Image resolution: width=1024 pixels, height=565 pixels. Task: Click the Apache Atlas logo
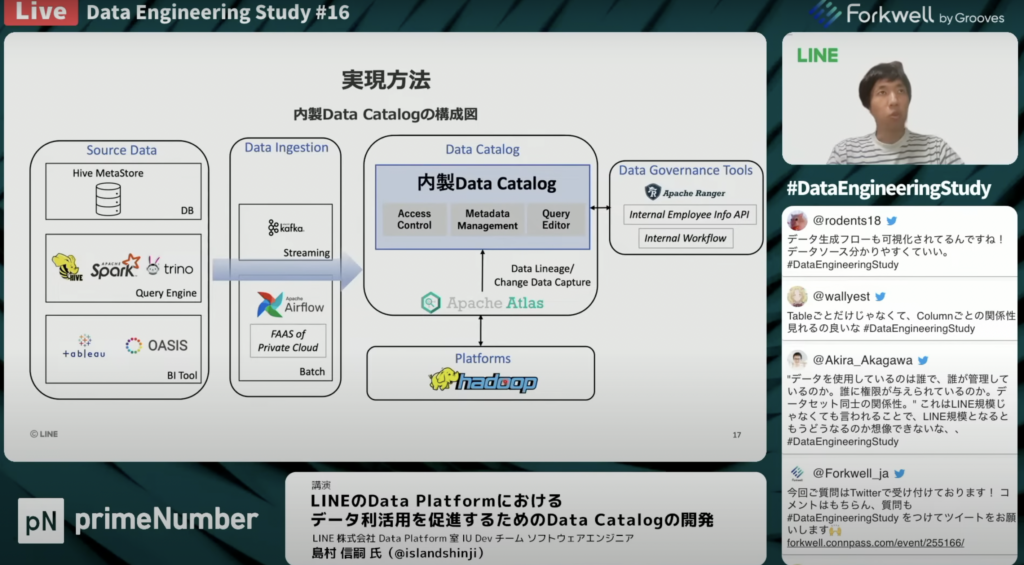click(484, 302)
